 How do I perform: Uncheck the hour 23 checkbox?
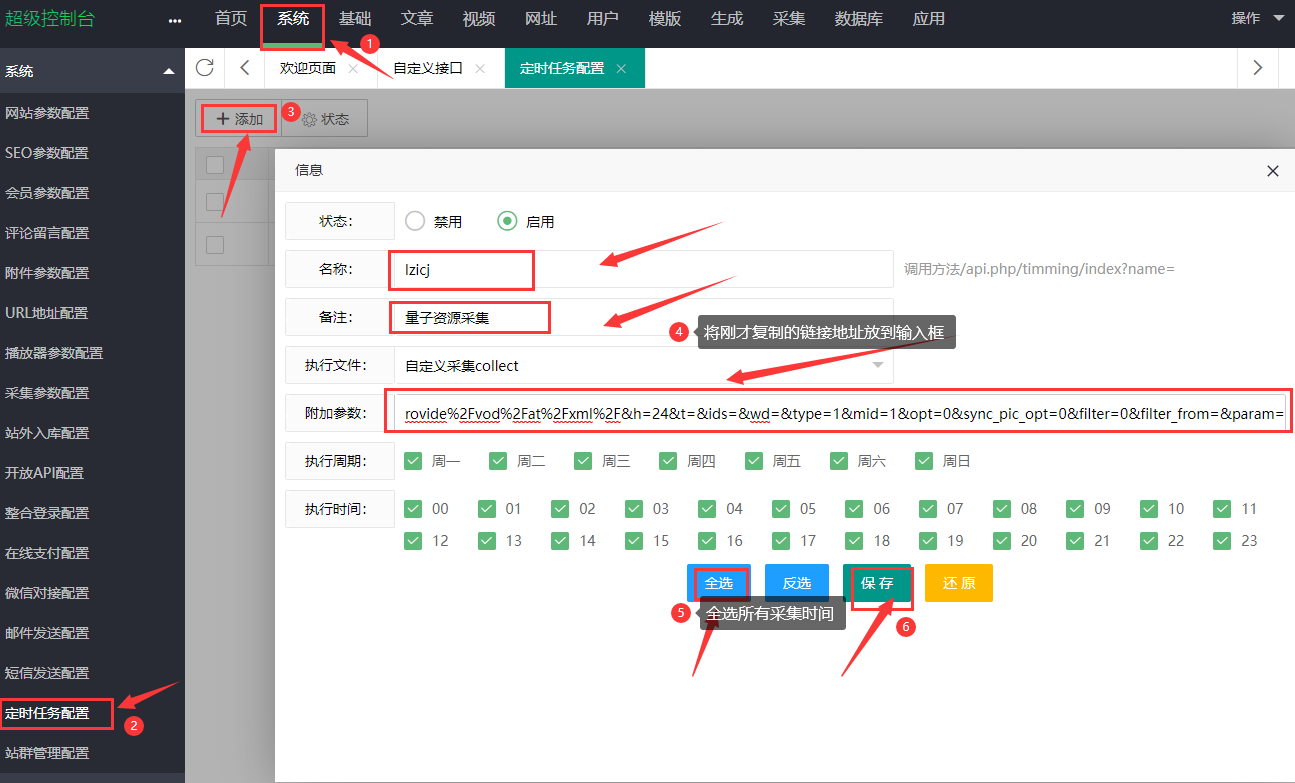coord(1222,540)
